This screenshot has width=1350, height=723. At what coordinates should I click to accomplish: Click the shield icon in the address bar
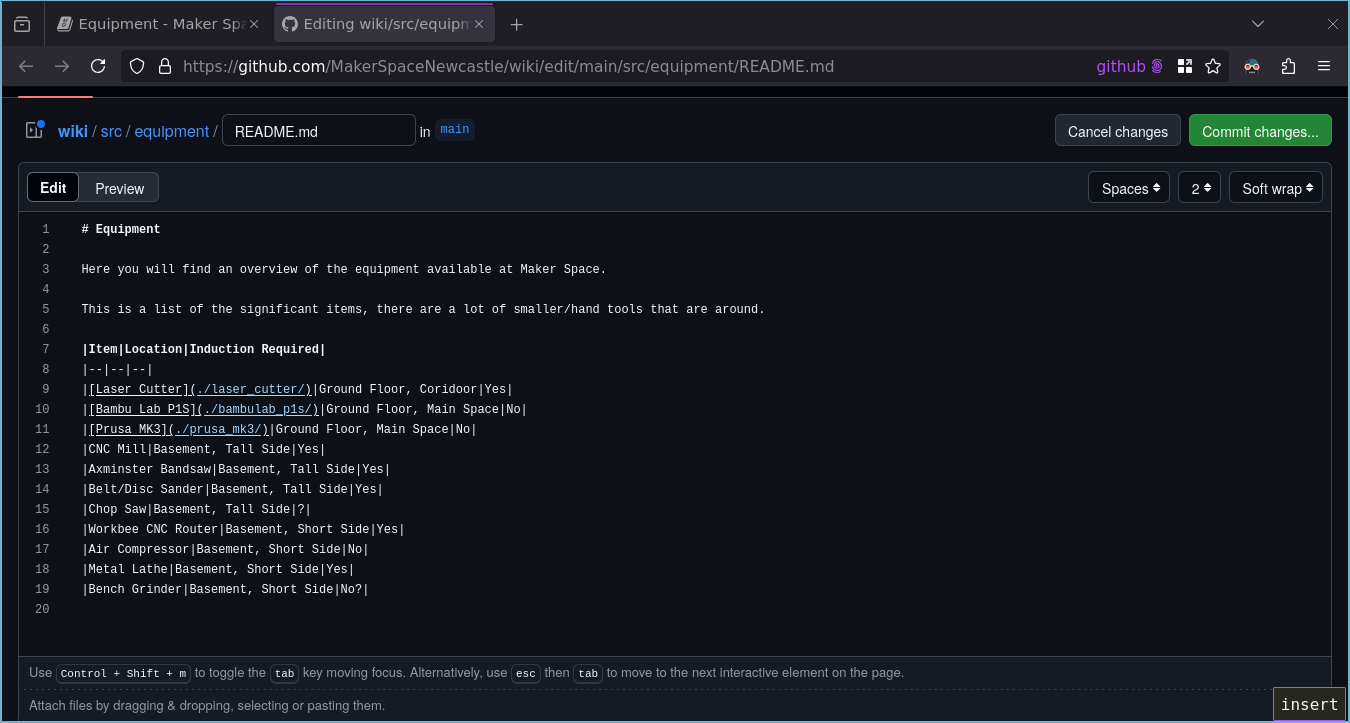tap(135, 66)
